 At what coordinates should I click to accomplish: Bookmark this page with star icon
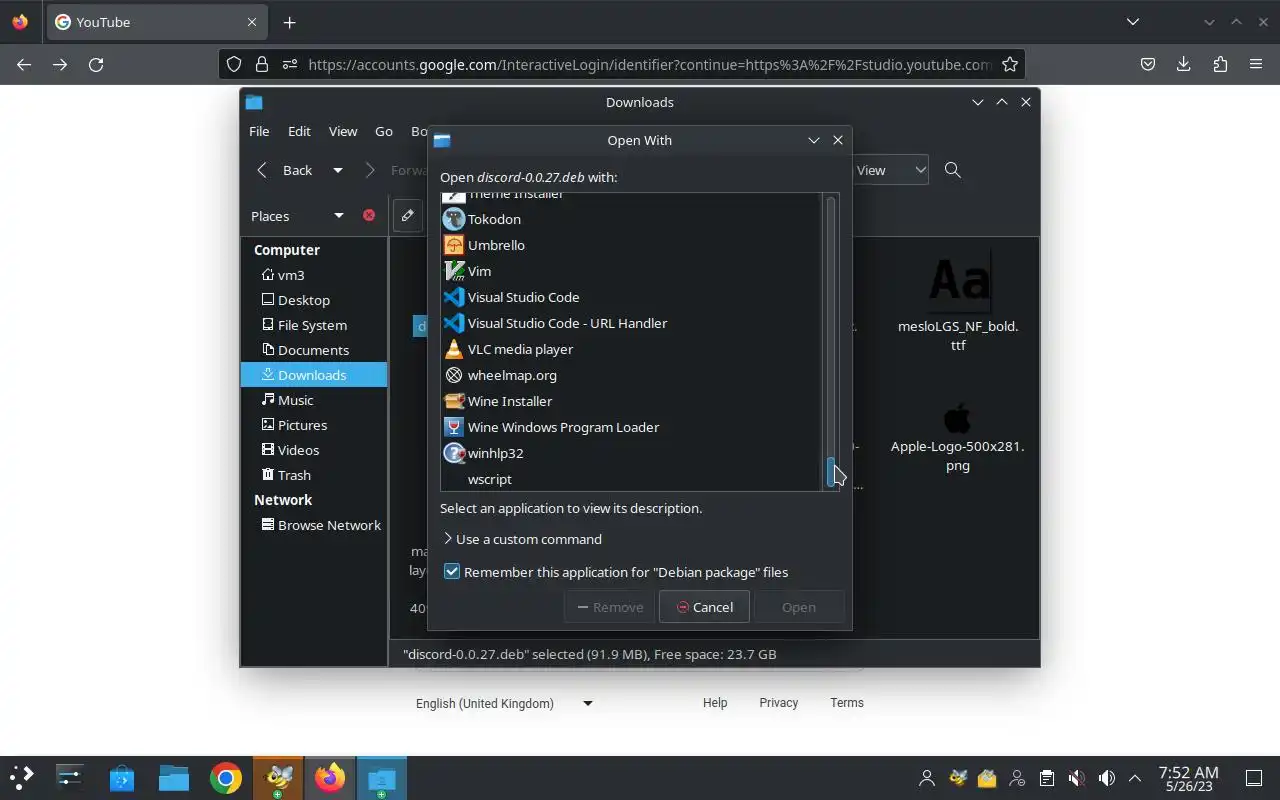point(1010,64)
